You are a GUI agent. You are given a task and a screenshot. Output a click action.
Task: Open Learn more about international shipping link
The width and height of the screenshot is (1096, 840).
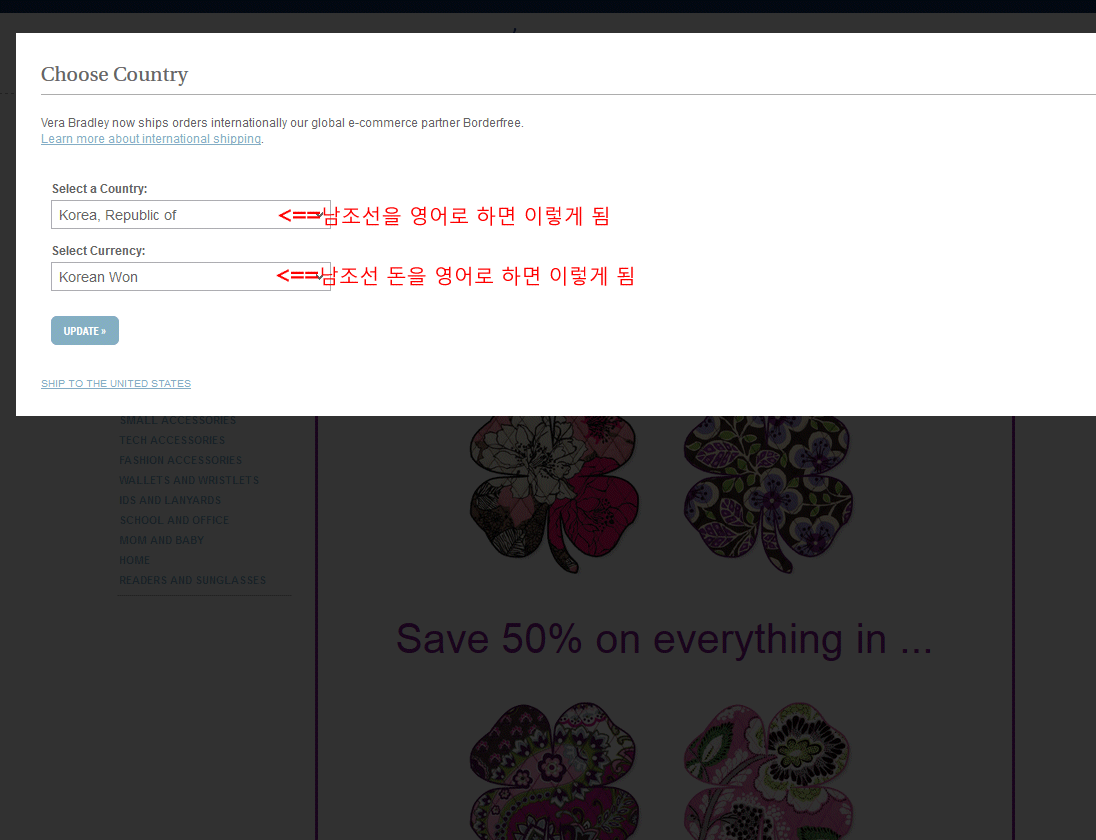click(151, 139)
